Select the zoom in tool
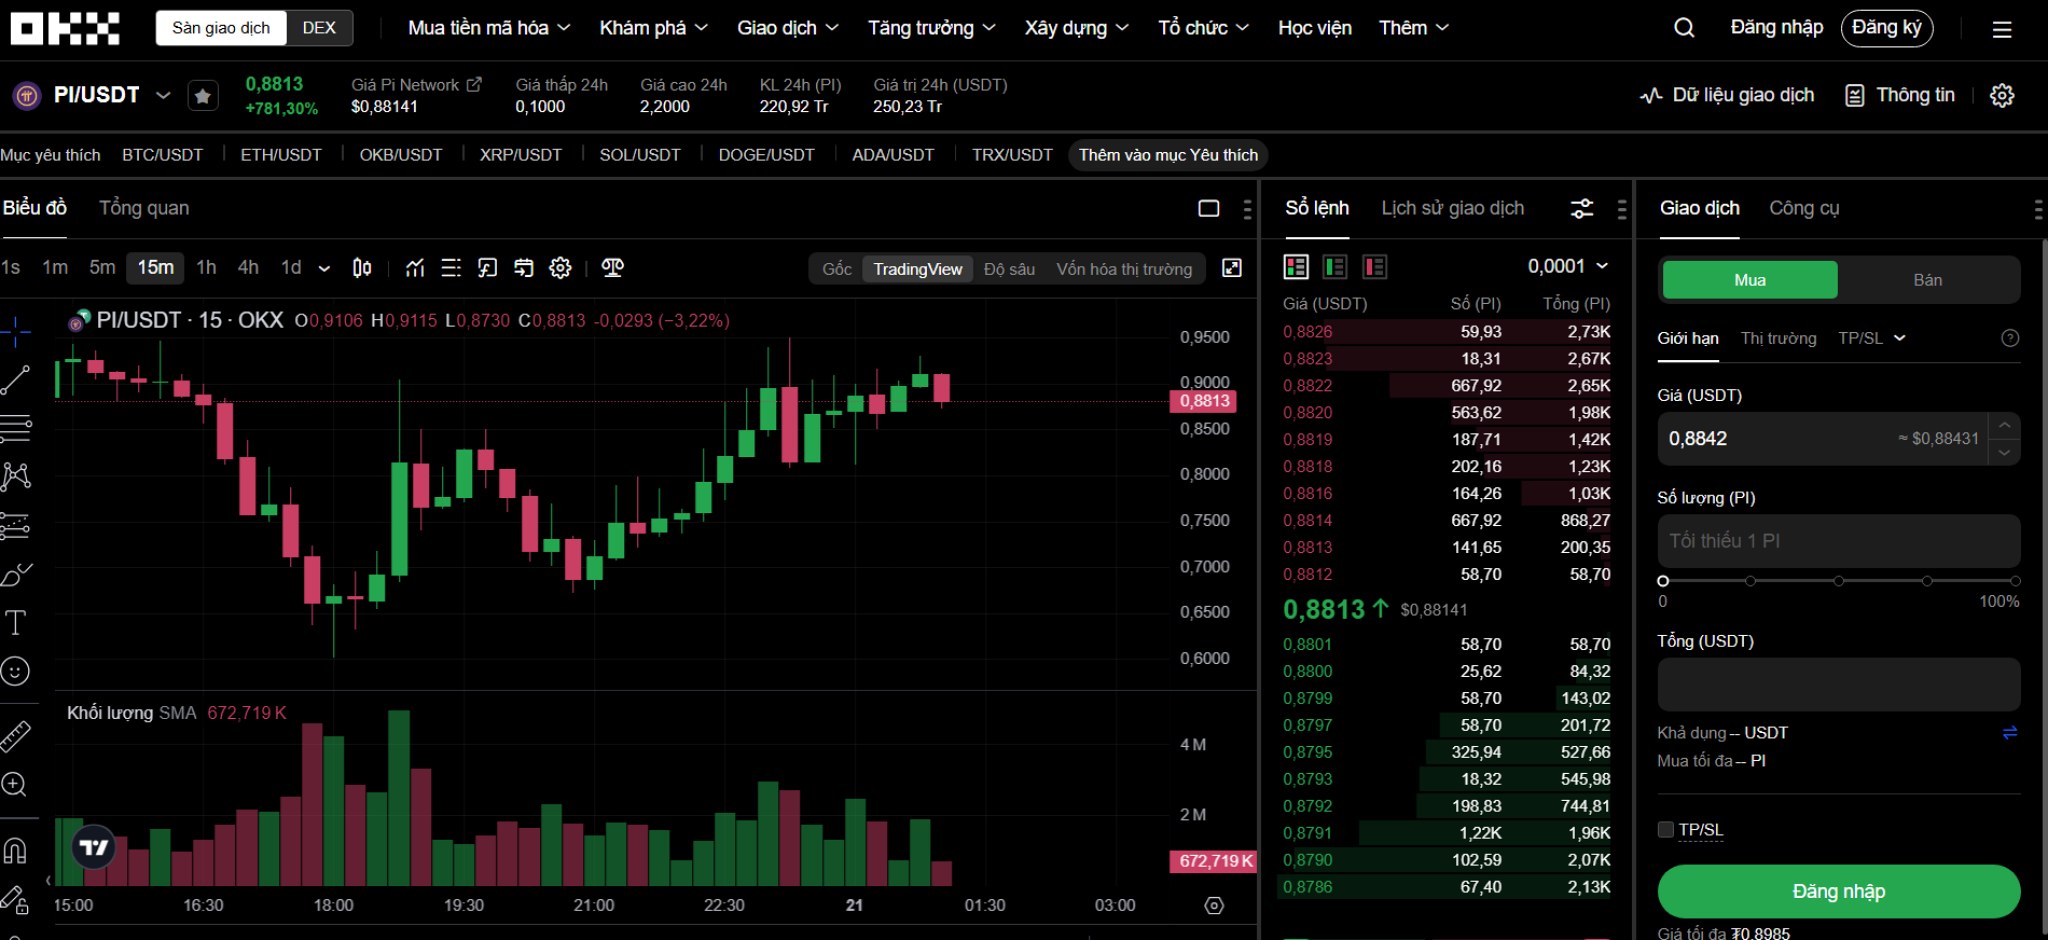 pyautogui.click(x=14, y=785)
